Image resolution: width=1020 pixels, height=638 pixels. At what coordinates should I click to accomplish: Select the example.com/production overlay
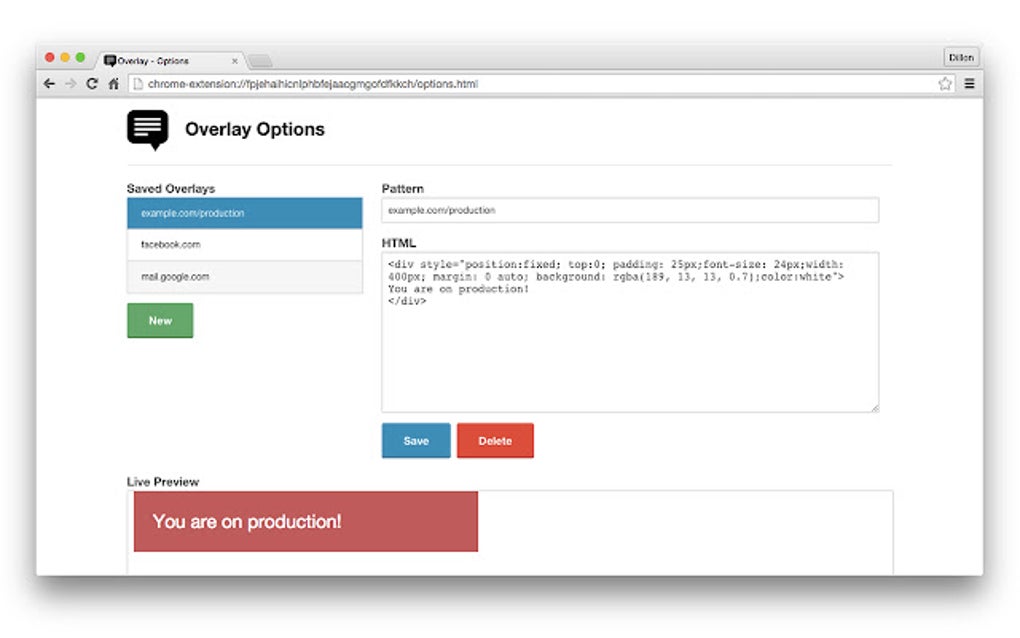244,213
